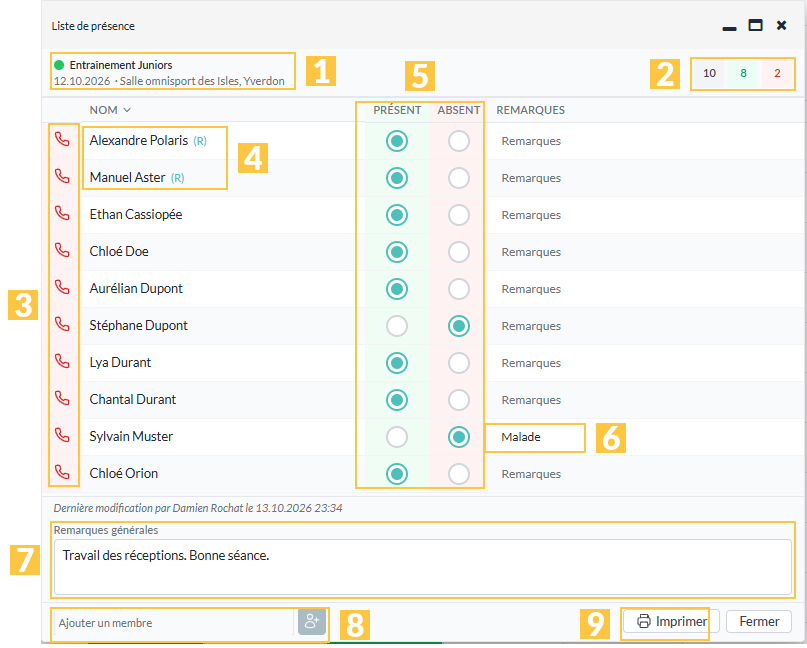Viewport: 807px width, 648px height.
Task: Click the phone icon beside Ethan Cassiopée
Action: click(x=62, y=213)
